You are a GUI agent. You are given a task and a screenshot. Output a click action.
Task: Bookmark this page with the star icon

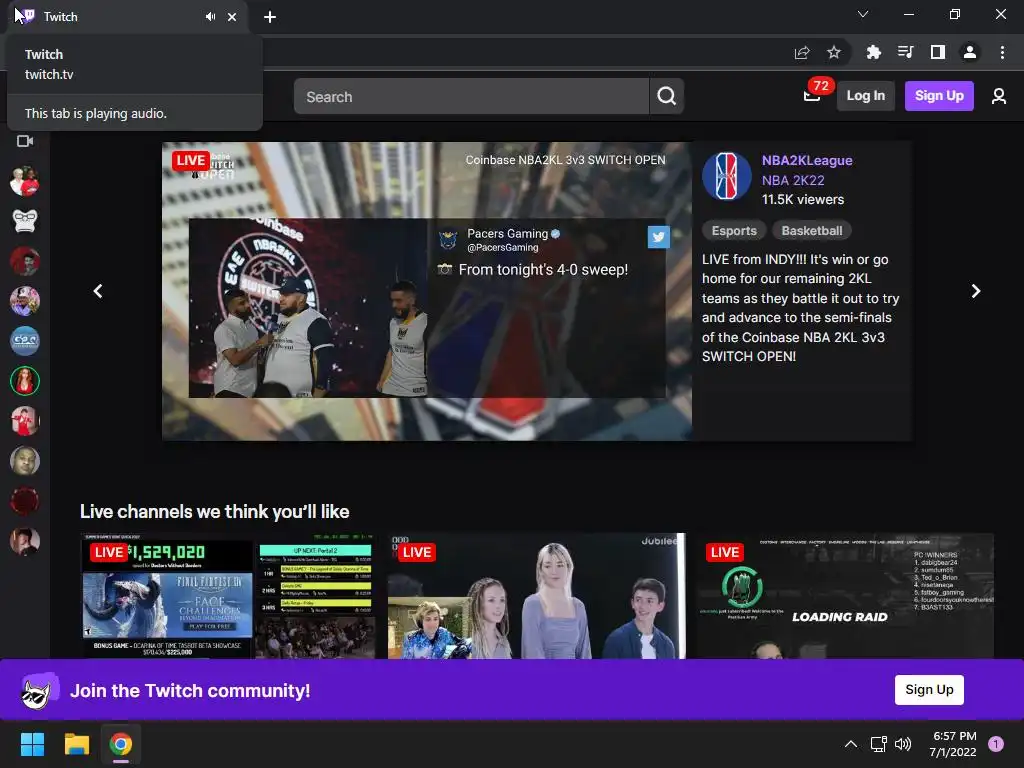(x=833, y=52)
